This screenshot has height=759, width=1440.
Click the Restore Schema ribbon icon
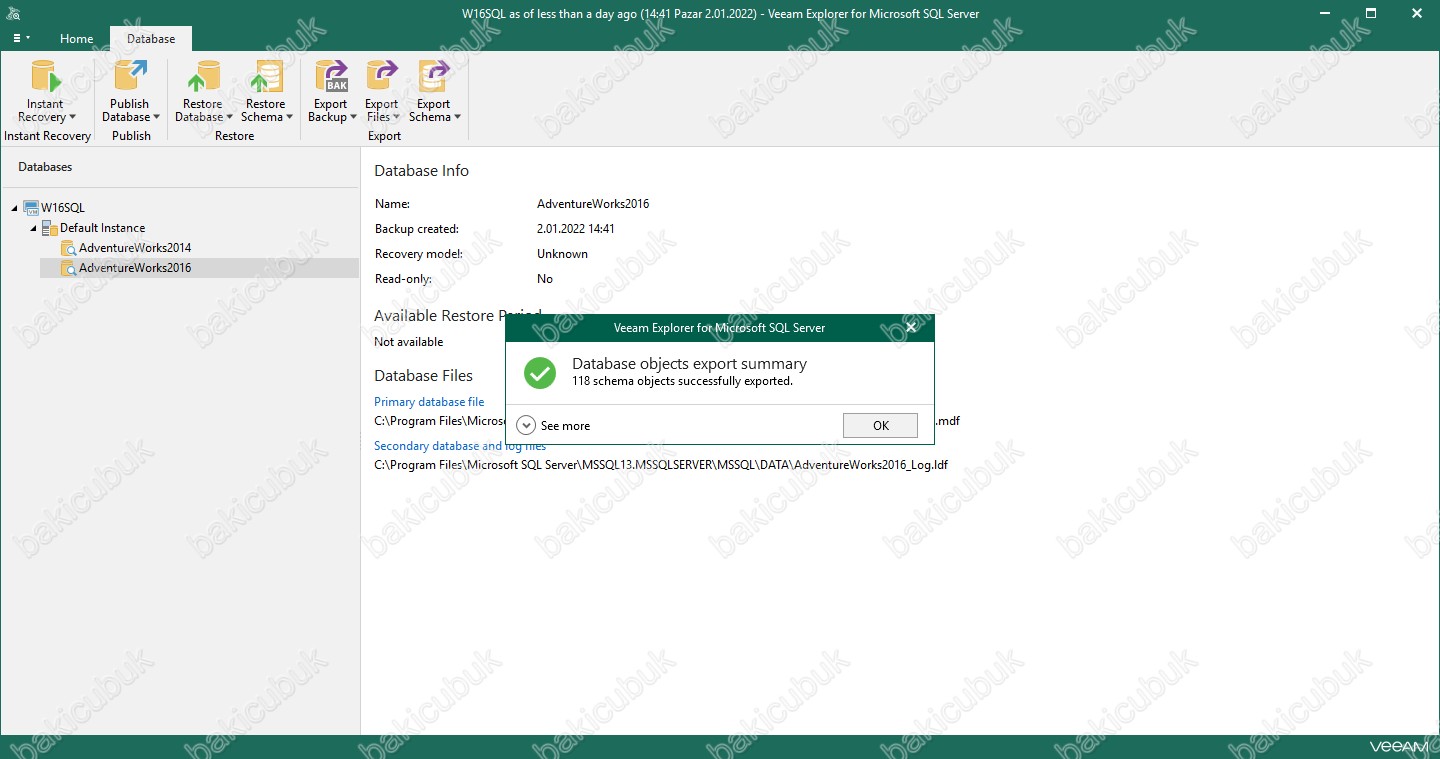point(265,77)
